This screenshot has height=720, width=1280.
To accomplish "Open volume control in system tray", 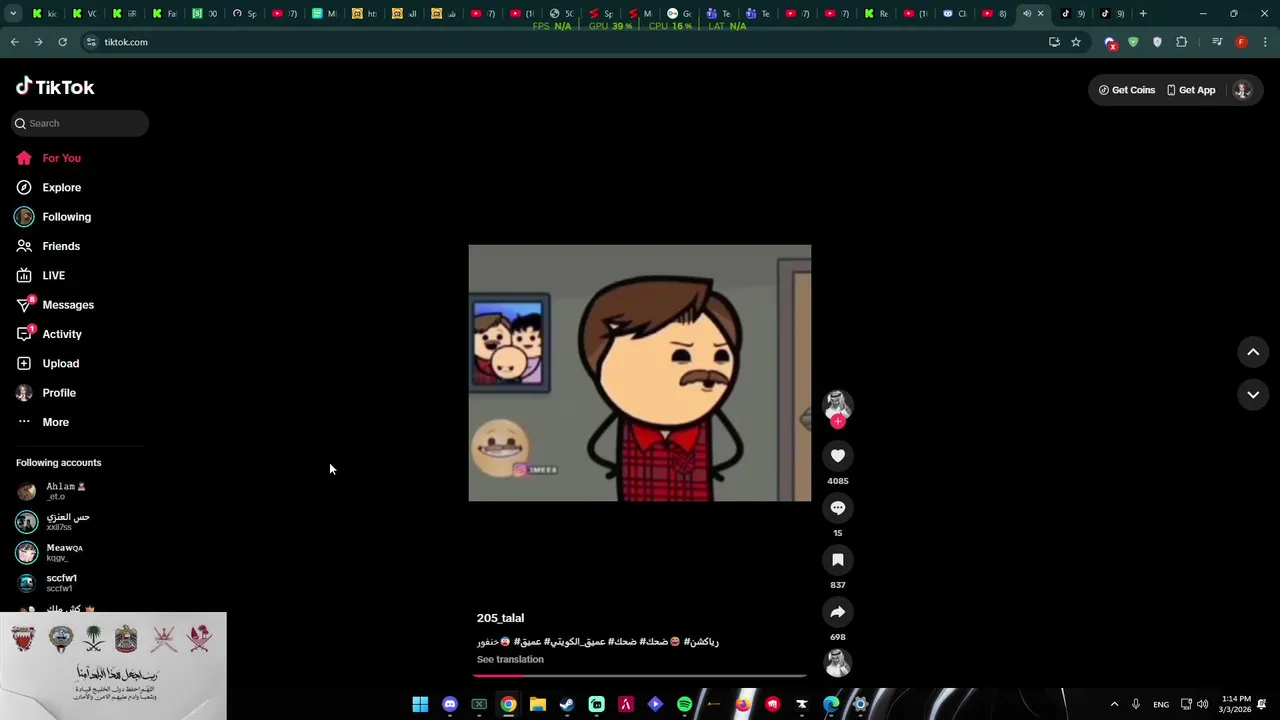I will [1202, 704].
